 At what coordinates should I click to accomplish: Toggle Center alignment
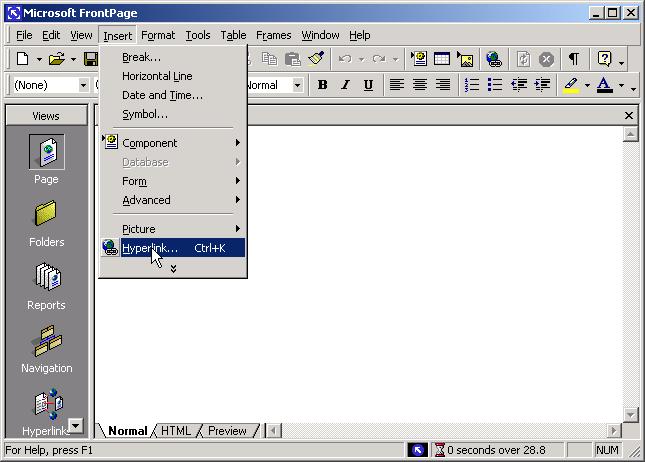[420, 85]
